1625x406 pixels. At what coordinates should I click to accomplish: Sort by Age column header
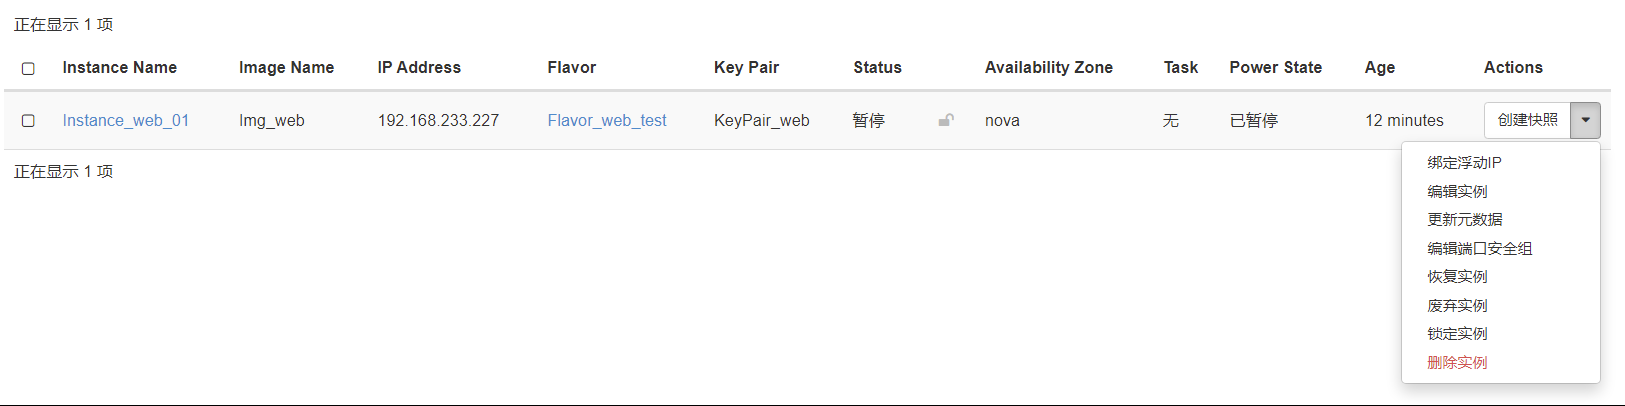pyautogui.click(x=1380, y=67)
